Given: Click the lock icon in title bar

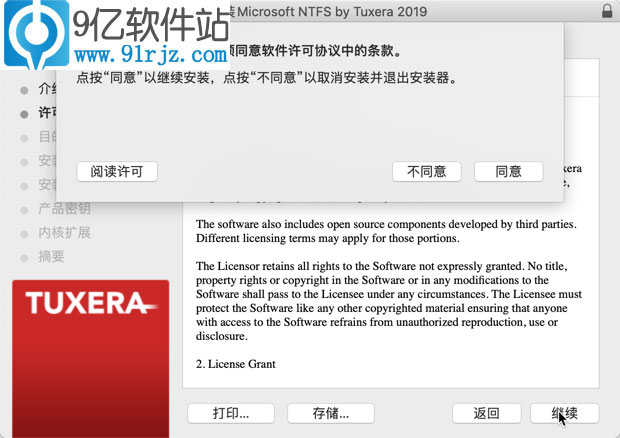Looking at the screenshot, I should tap(607, 11).
